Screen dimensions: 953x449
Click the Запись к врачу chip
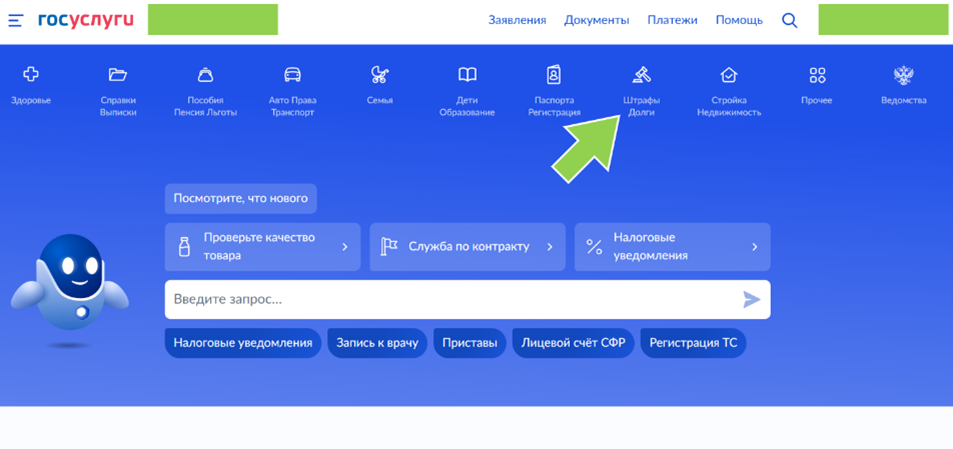point(377,343)
